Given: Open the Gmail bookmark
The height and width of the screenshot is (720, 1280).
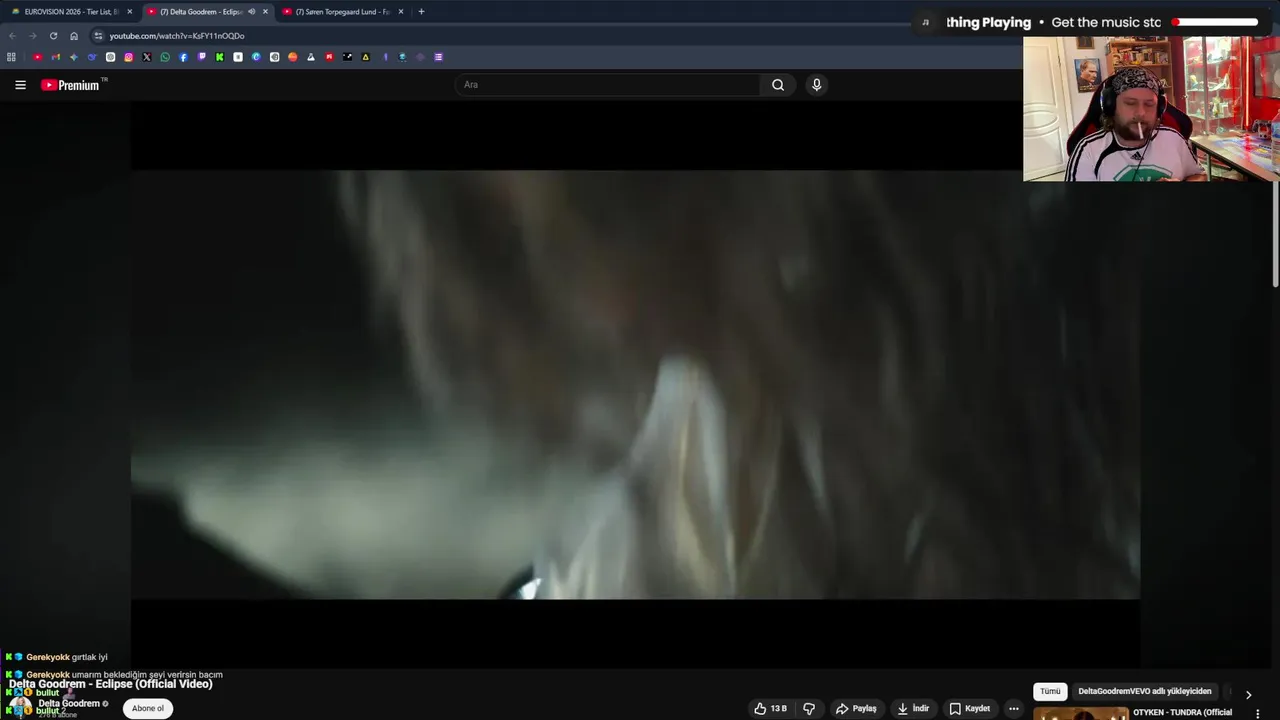Looking at the screenshot, I should [x=56, y=57].
